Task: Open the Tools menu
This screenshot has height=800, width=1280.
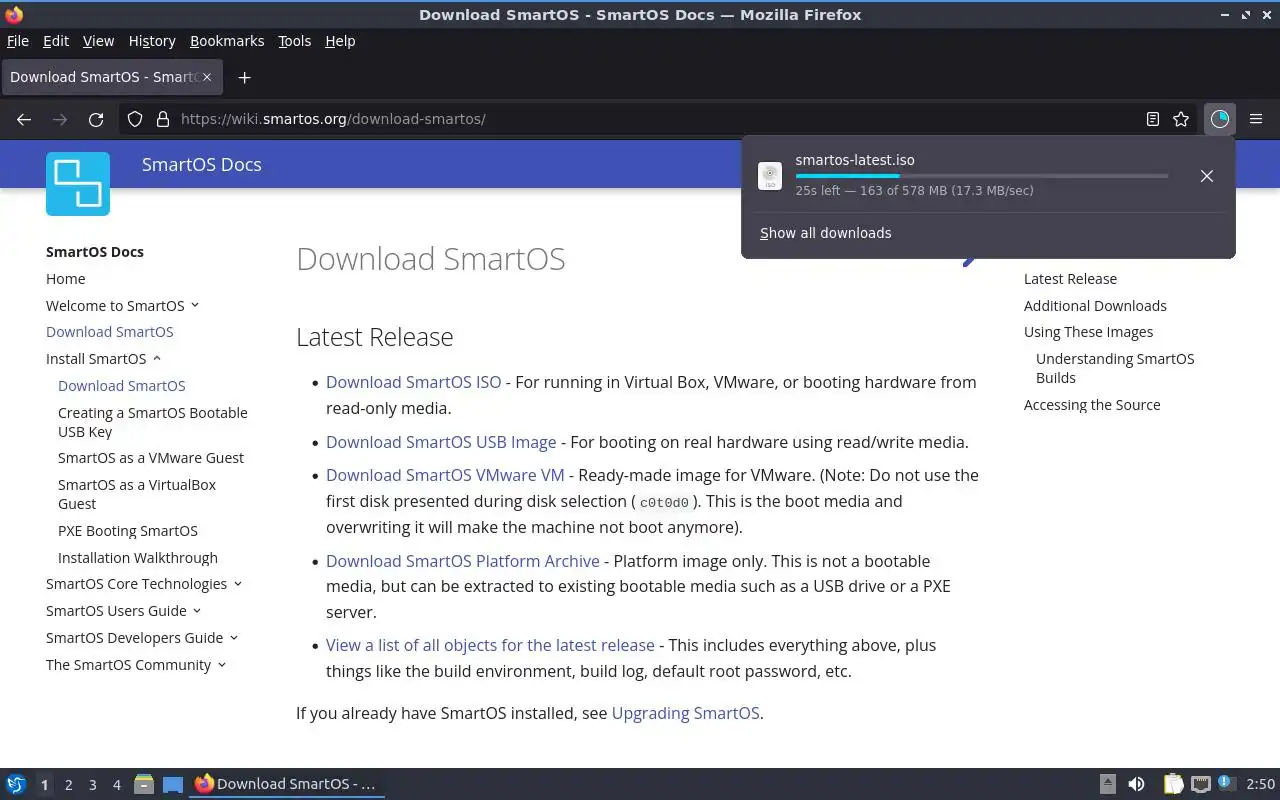Action: coord(294,41)
